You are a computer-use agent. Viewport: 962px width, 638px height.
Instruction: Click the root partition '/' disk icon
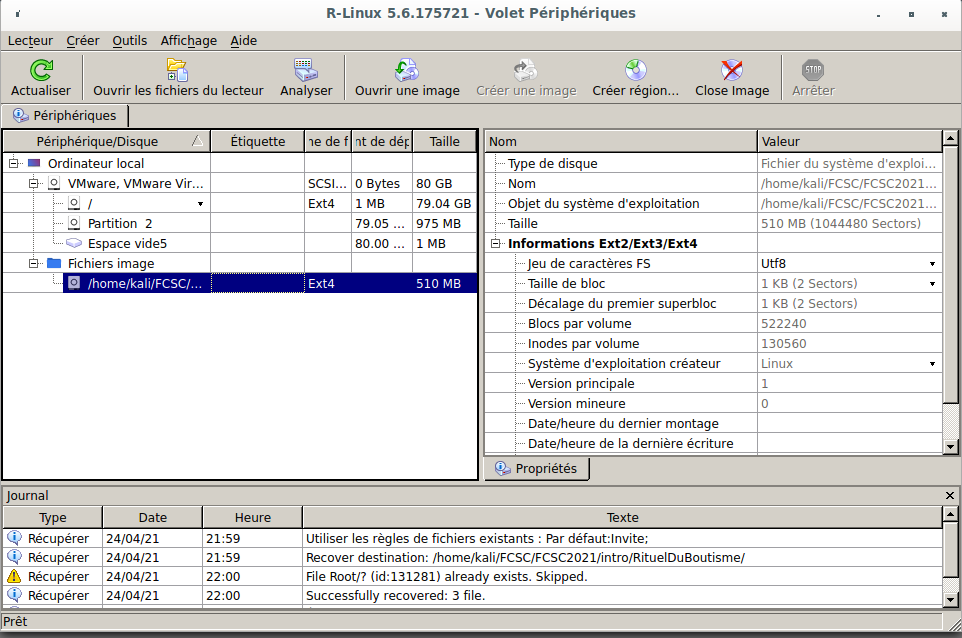74,203
